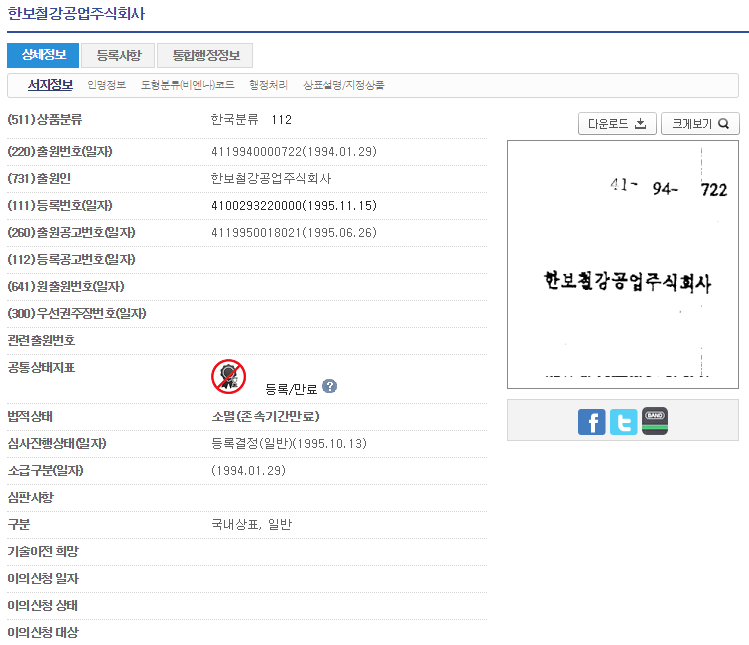Share via BAND icon
The width and height of the screenshot is (749, 645).
tap(655, 421)
